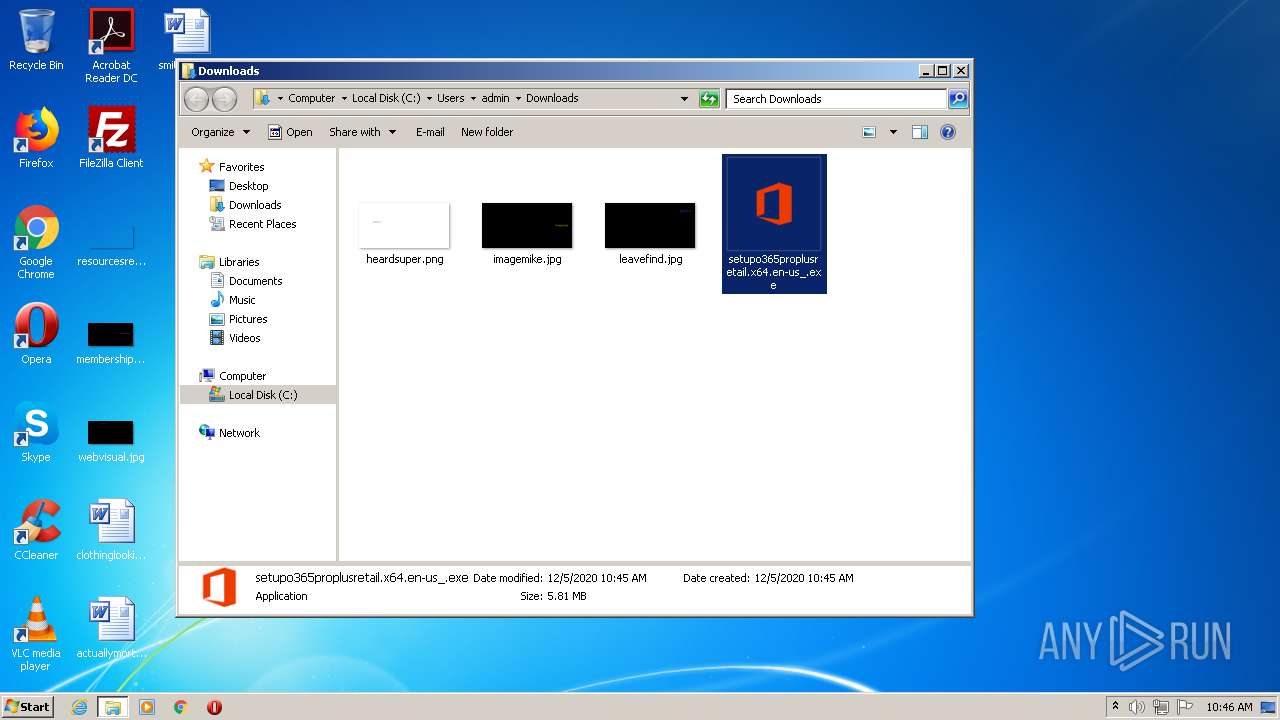Screen dimensions: 1280x720
Task: Launch CCleaner desktop shortcut
Action: (x=36, y=530)
